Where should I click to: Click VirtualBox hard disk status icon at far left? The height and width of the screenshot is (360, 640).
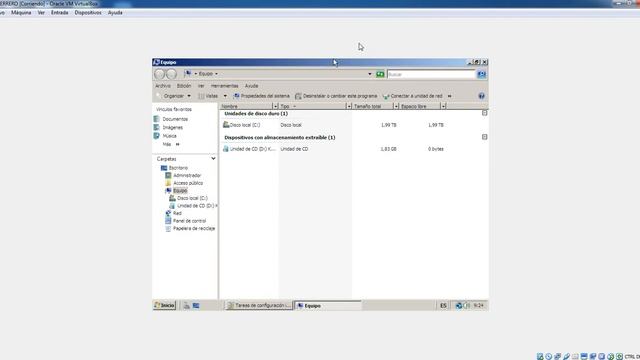click(x=540, y=356)
